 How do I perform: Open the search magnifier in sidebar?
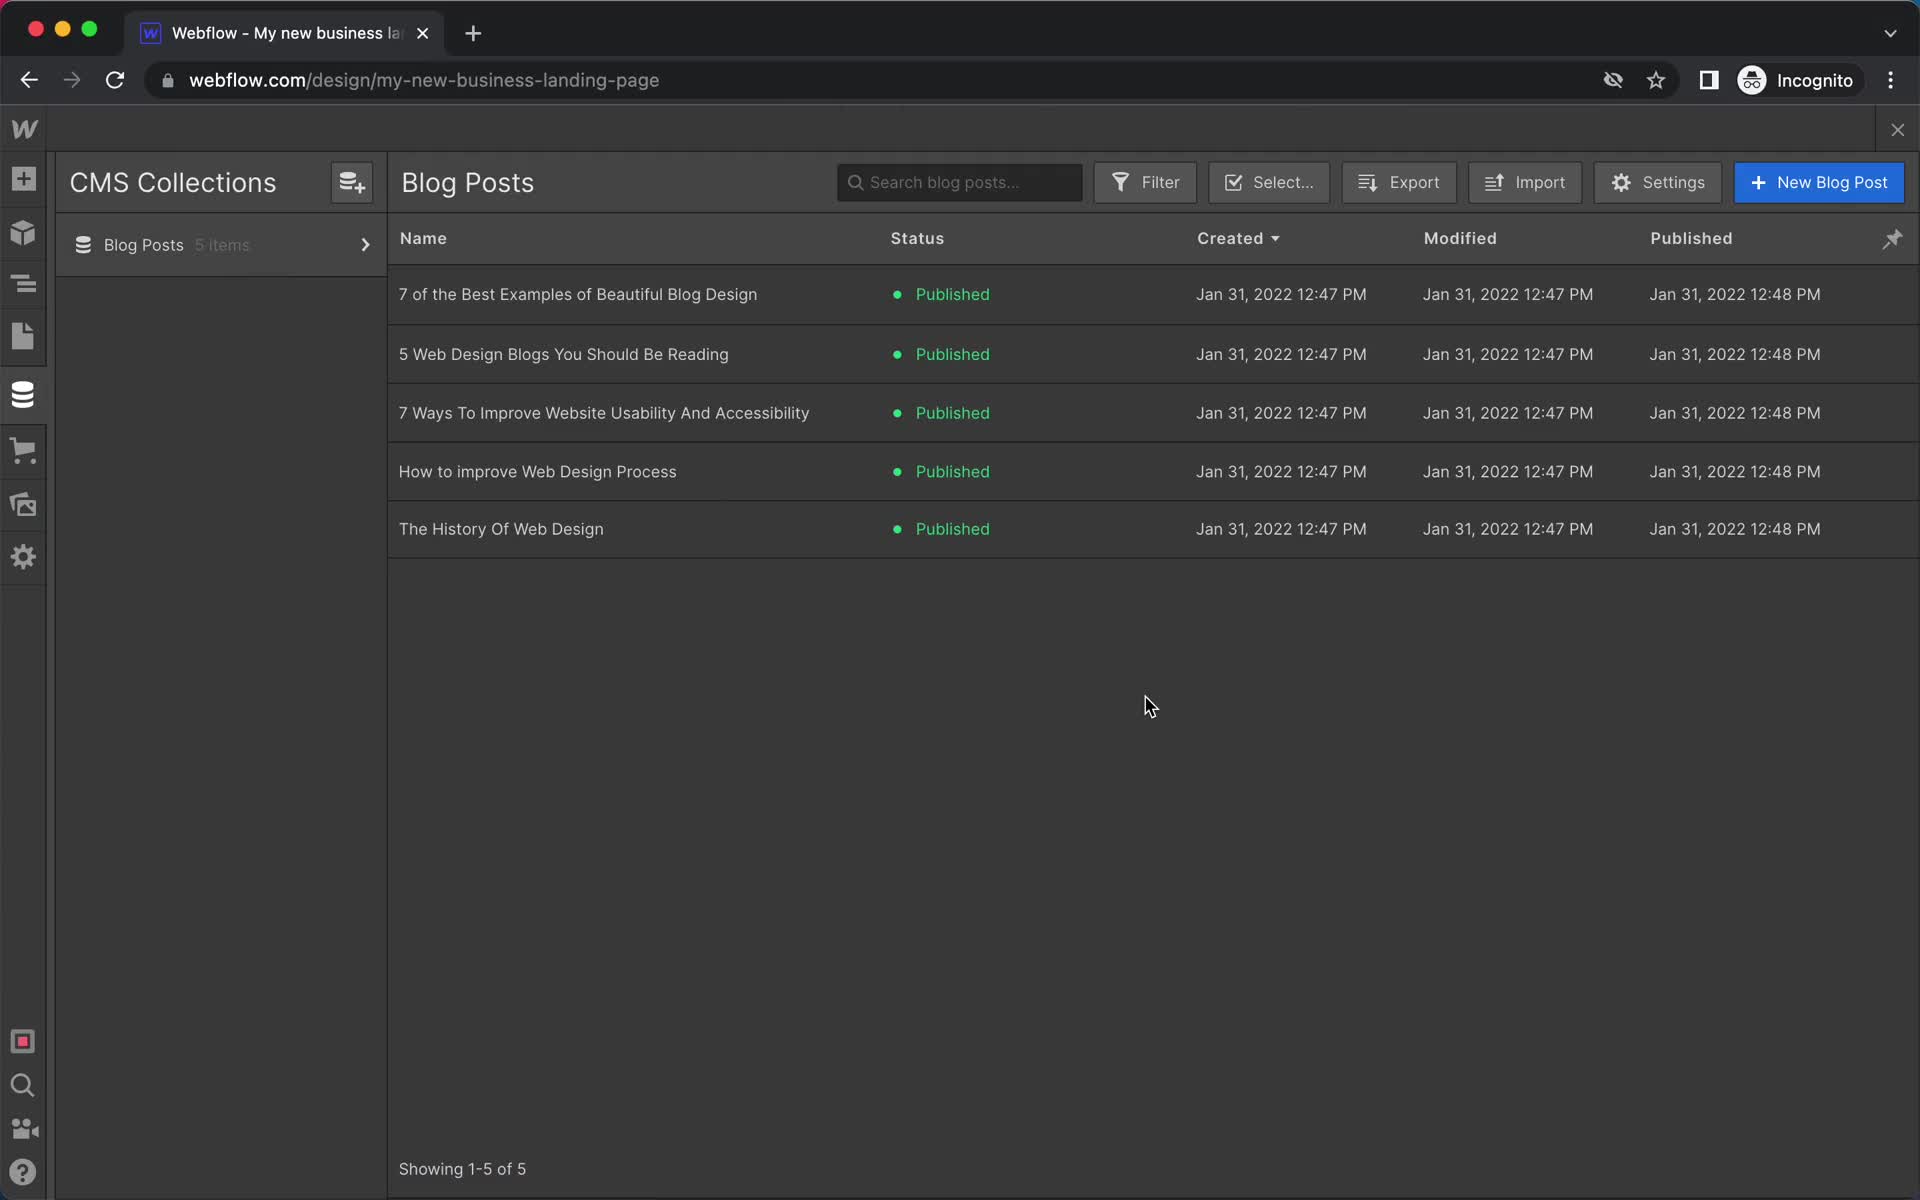(x=23, y=1085)
